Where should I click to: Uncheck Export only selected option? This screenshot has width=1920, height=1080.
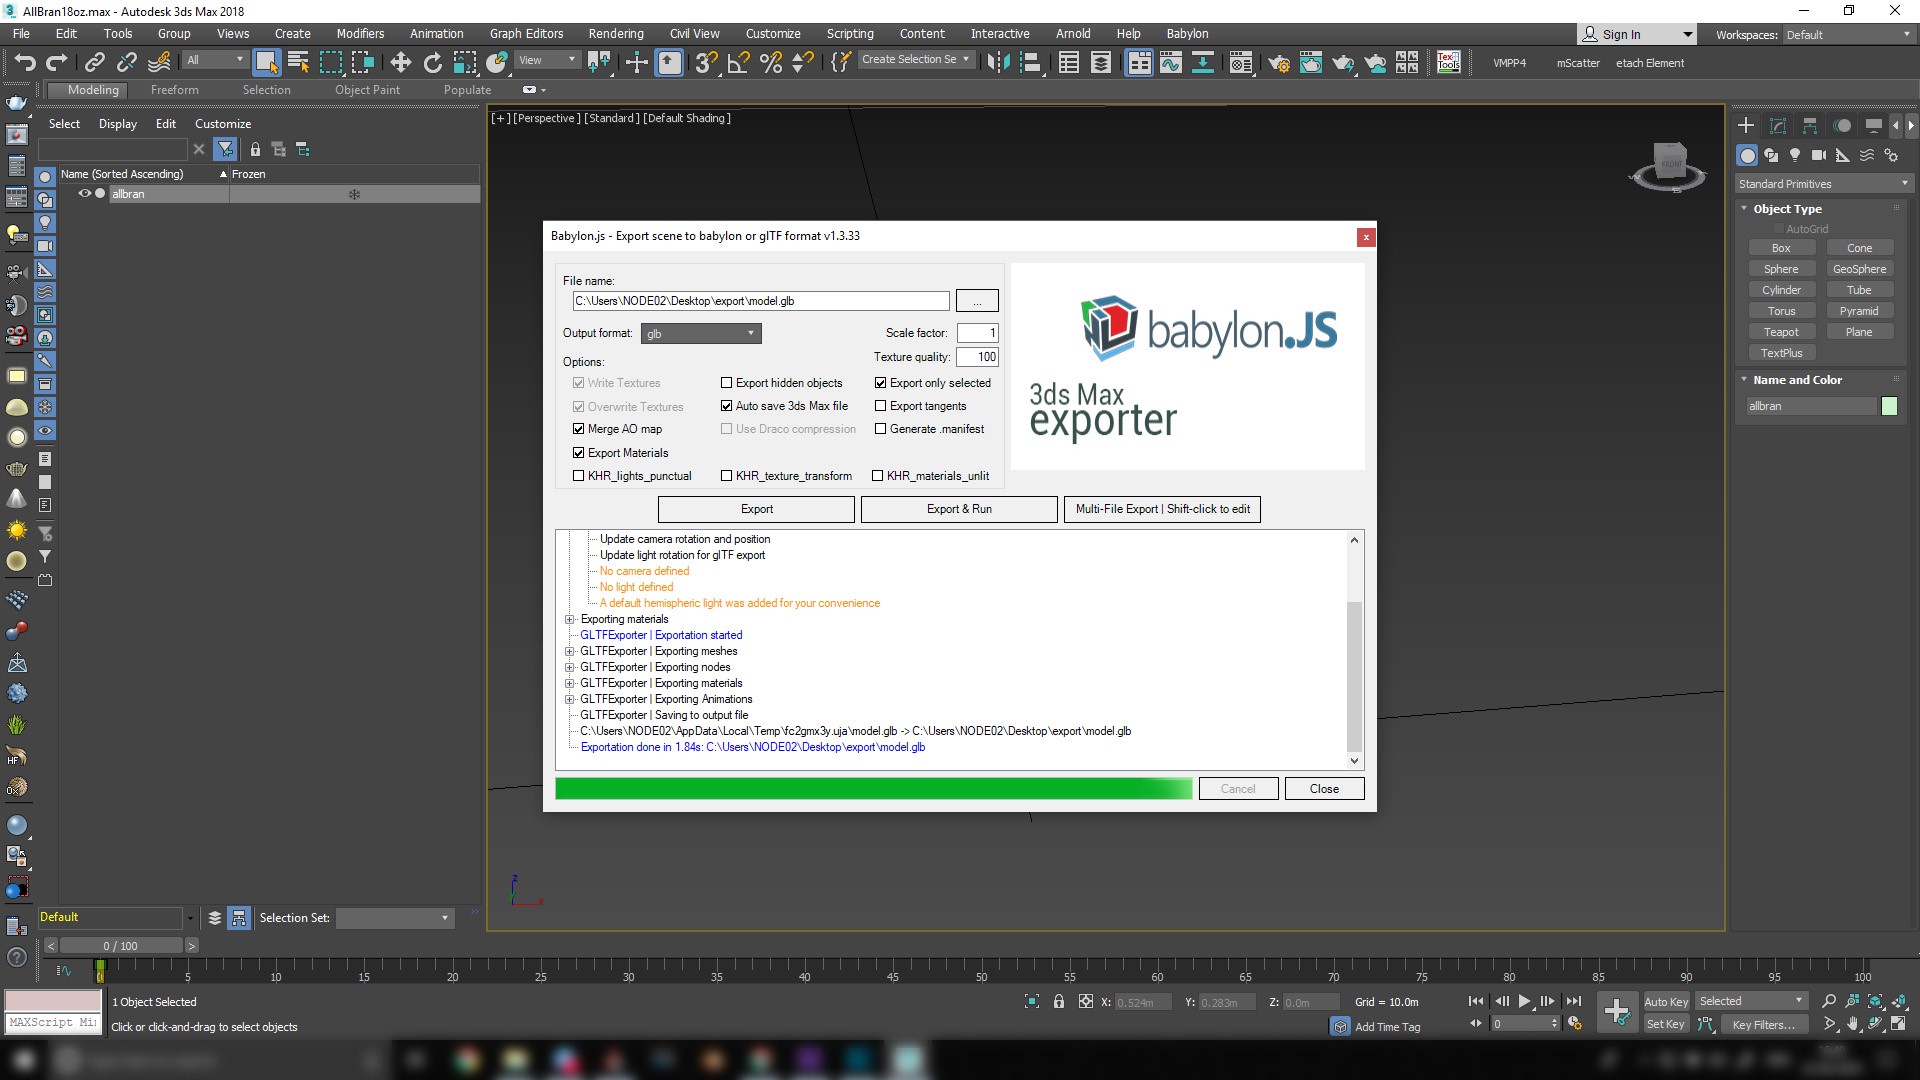pos(881,383)
